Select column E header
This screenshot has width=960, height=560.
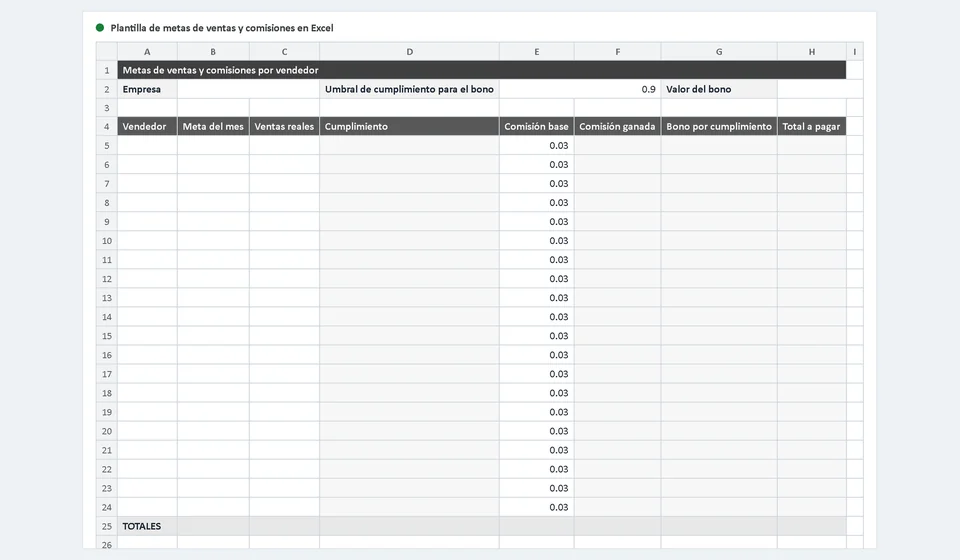tap(536, 51)
